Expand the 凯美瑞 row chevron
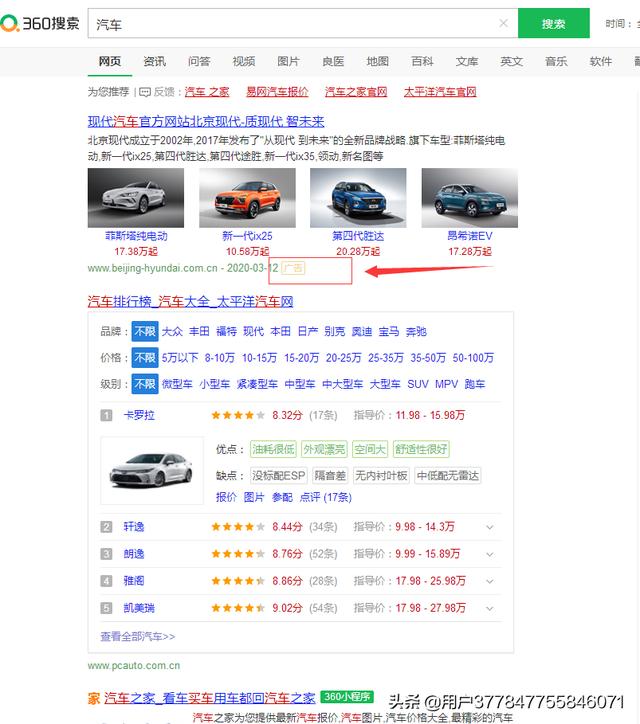 [x=490, y=609]
